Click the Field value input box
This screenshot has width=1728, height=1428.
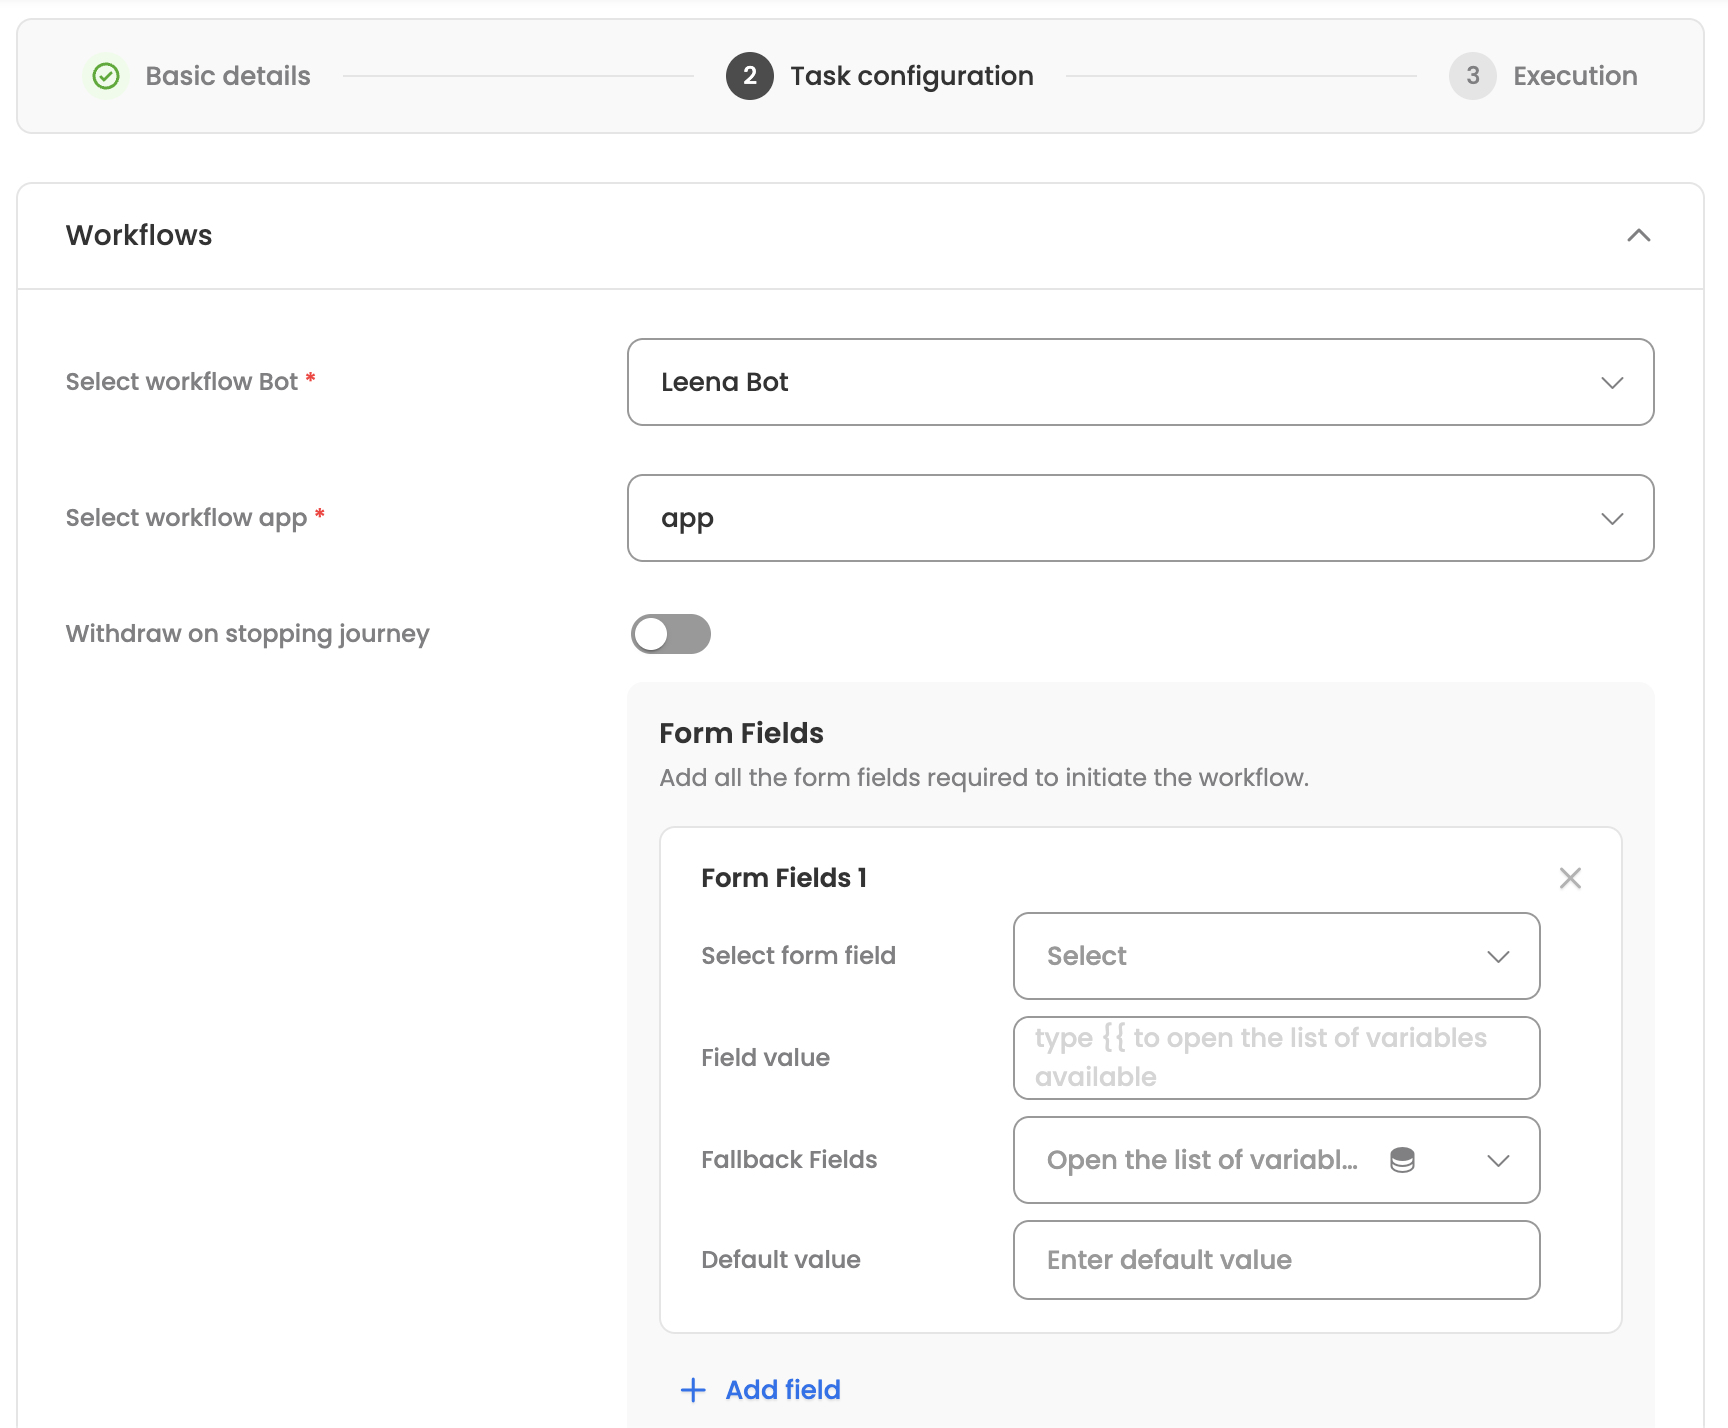pyautogui.click(x=1276, y=1058)
